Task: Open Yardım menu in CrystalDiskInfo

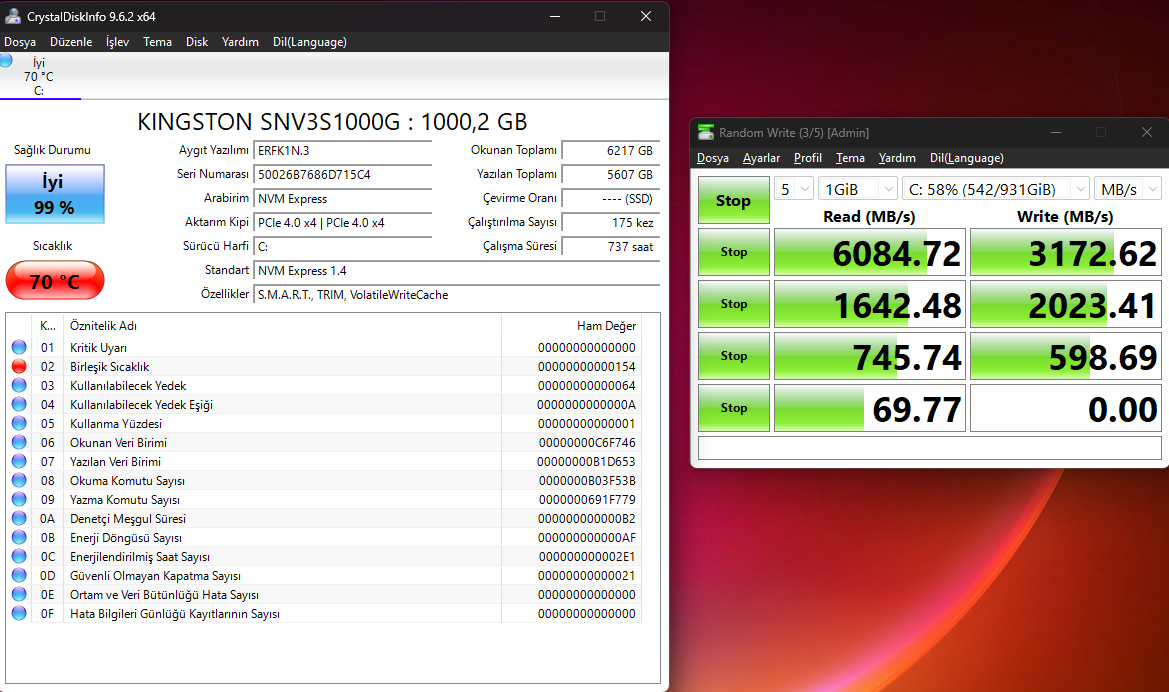Action: click(x=240, y=42)
